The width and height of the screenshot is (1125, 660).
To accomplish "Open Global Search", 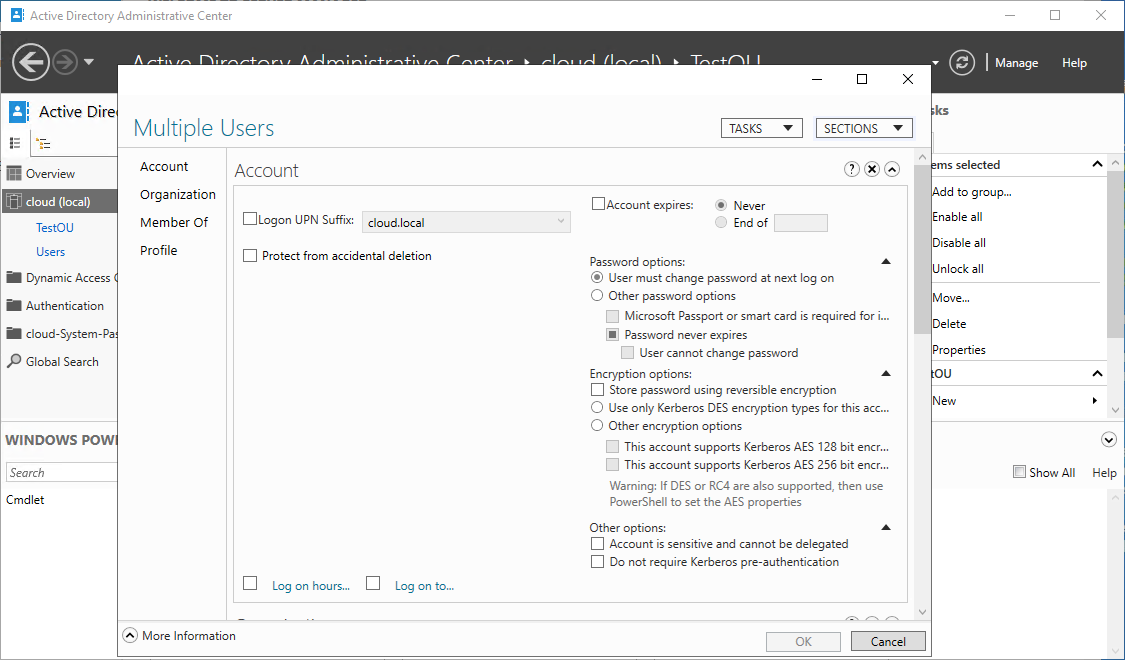I will click(62, 362).
